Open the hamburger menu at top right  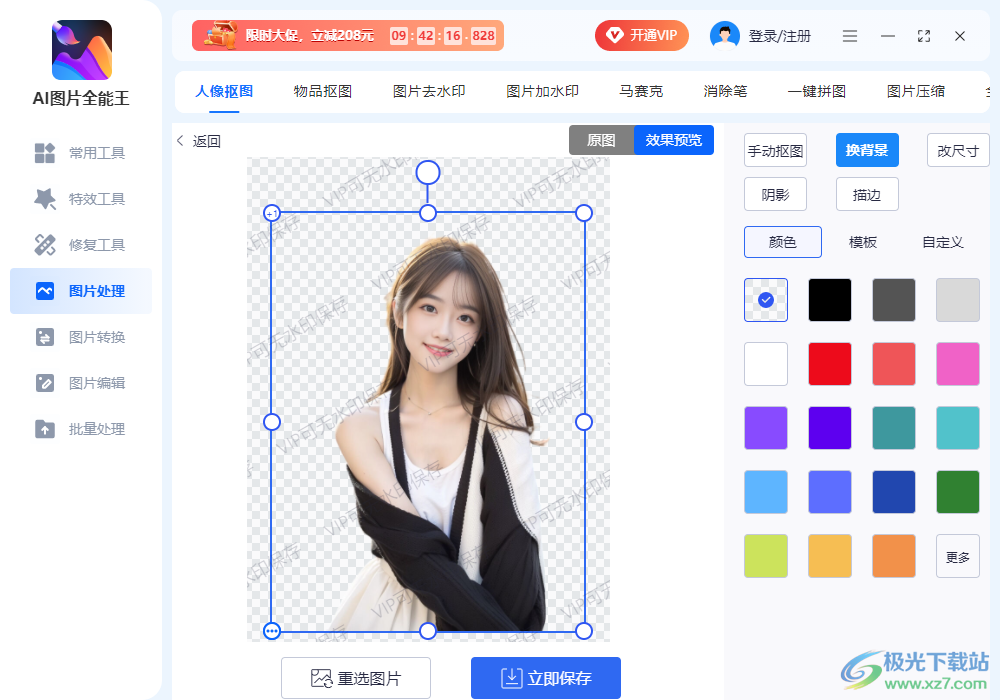pos(849,35)
